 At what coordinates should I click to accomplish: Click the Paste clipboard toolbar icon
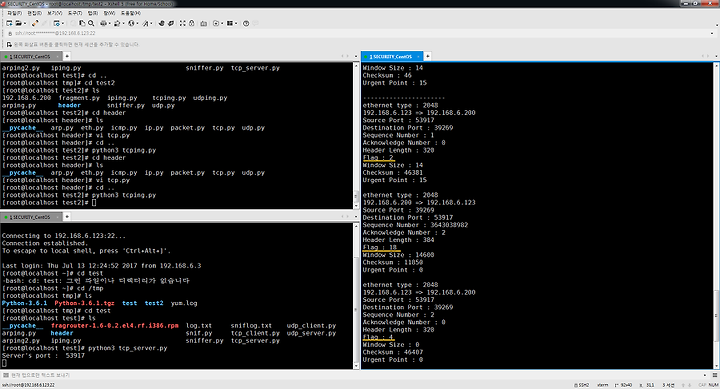(82, 23)
